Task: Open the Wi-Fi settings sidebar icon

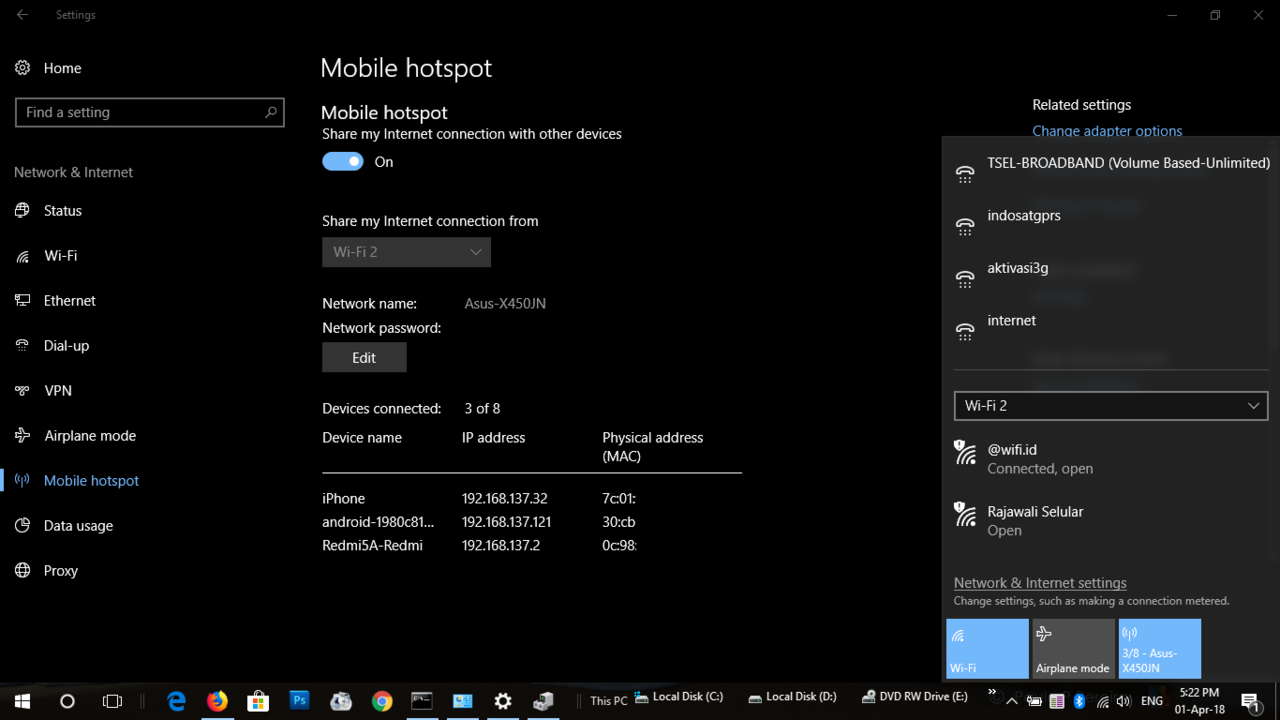Action: click(x=22, y=256)
